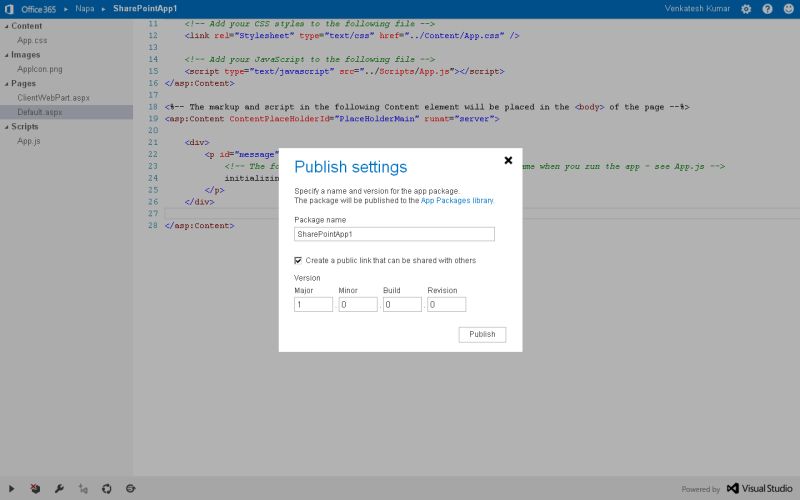Open the help question mark icon
The height and width of the screenshot is (500, 800).
click(x=767, y=9)
